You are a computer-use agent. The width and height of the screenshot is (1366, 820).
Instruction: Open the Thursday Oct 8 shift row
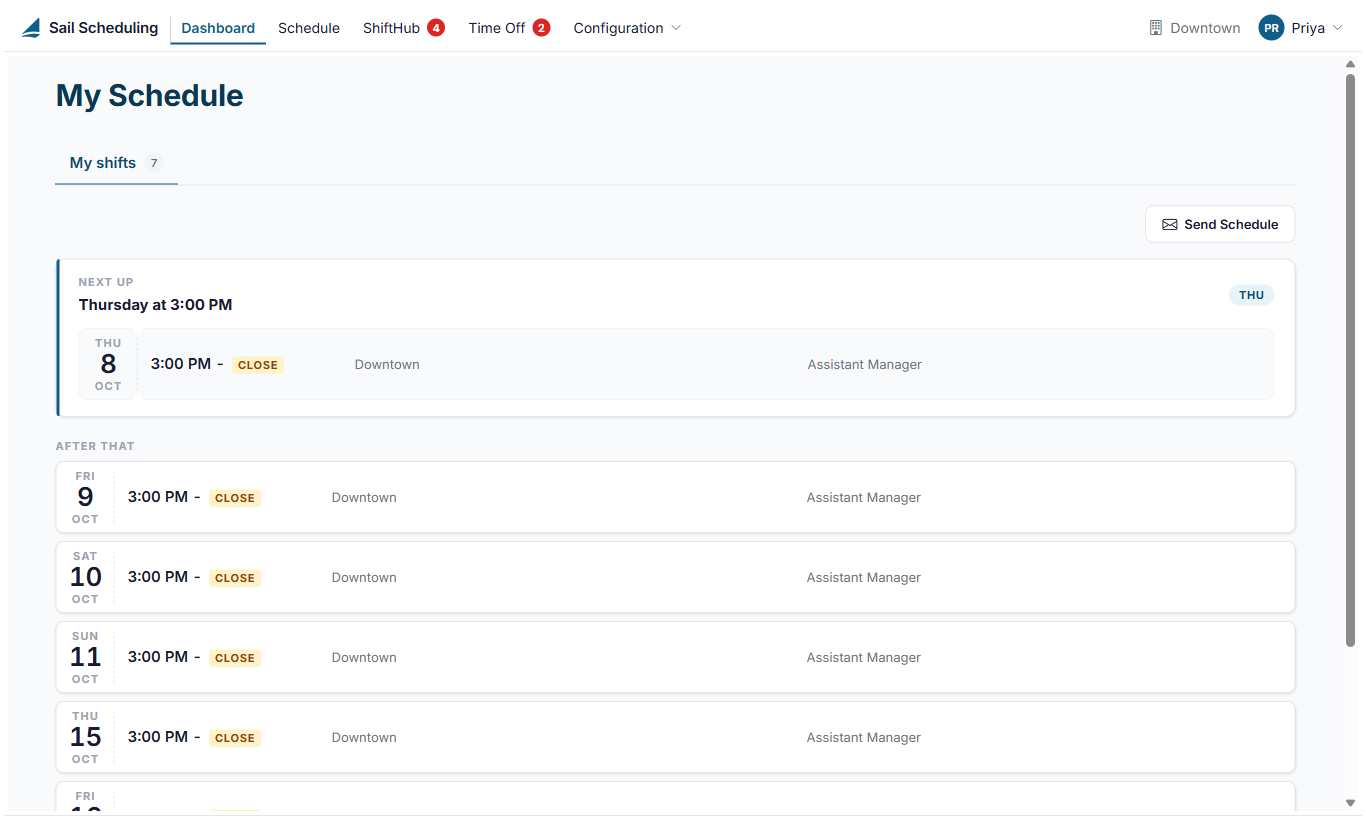676,364
